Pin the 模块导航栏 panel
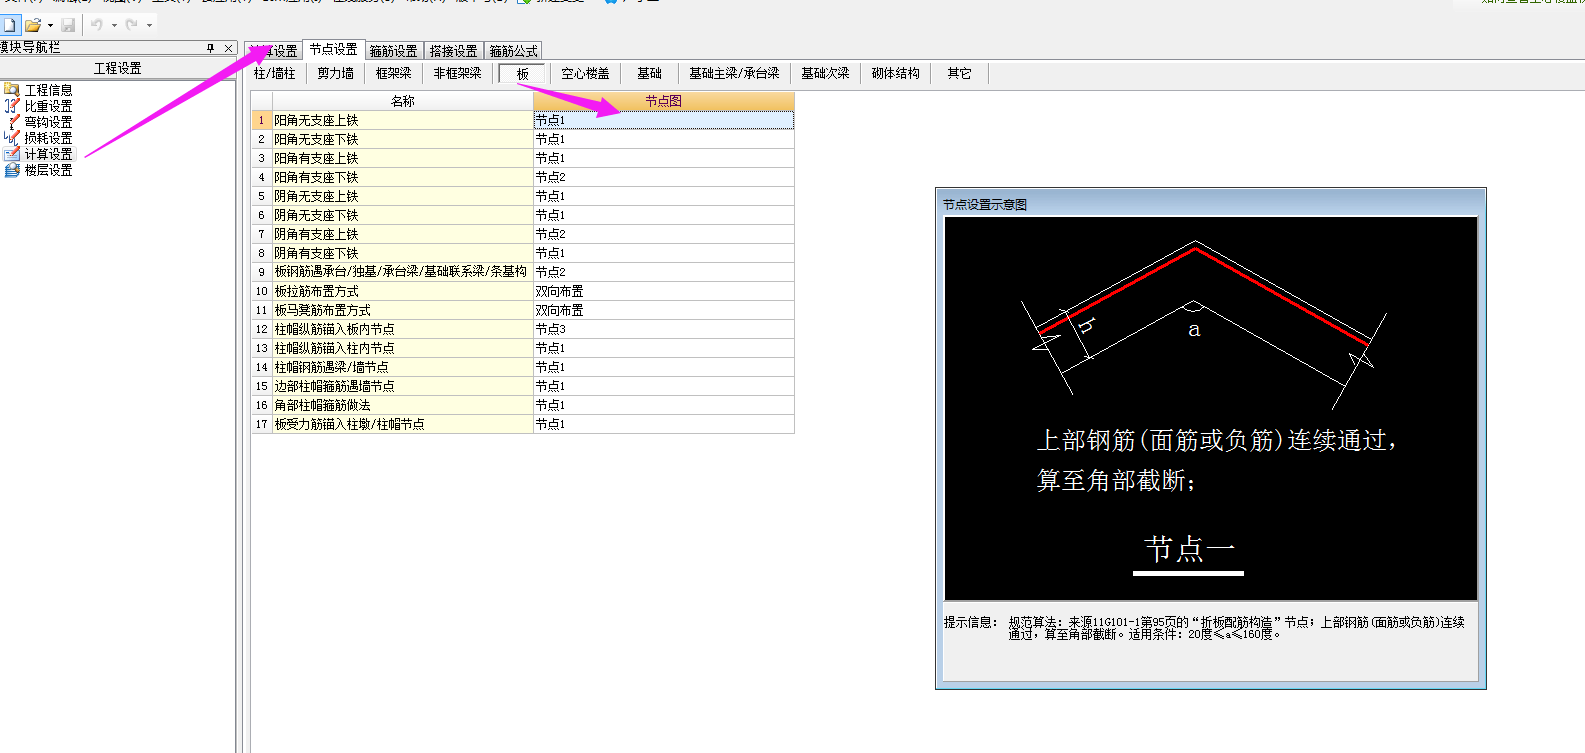The width and height of the screenshot is (1585, 753). [210, 48]
